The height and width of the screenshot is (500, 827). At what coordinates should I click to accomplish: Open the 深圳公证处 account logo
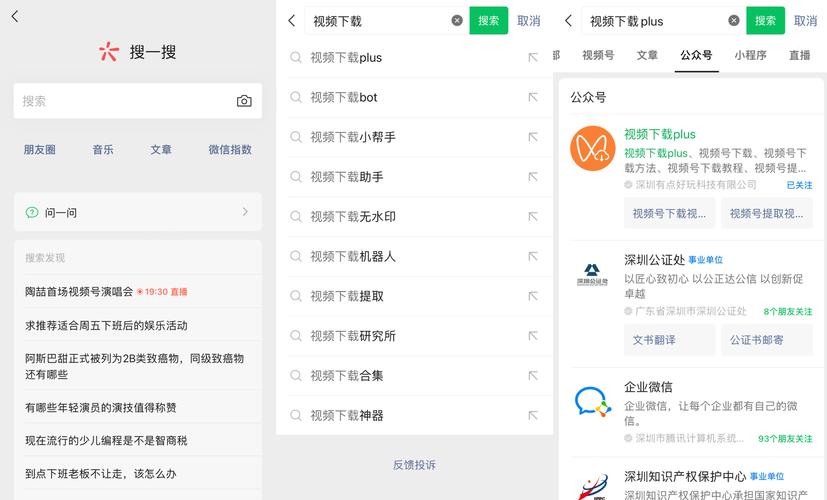[x=592, y=275]
